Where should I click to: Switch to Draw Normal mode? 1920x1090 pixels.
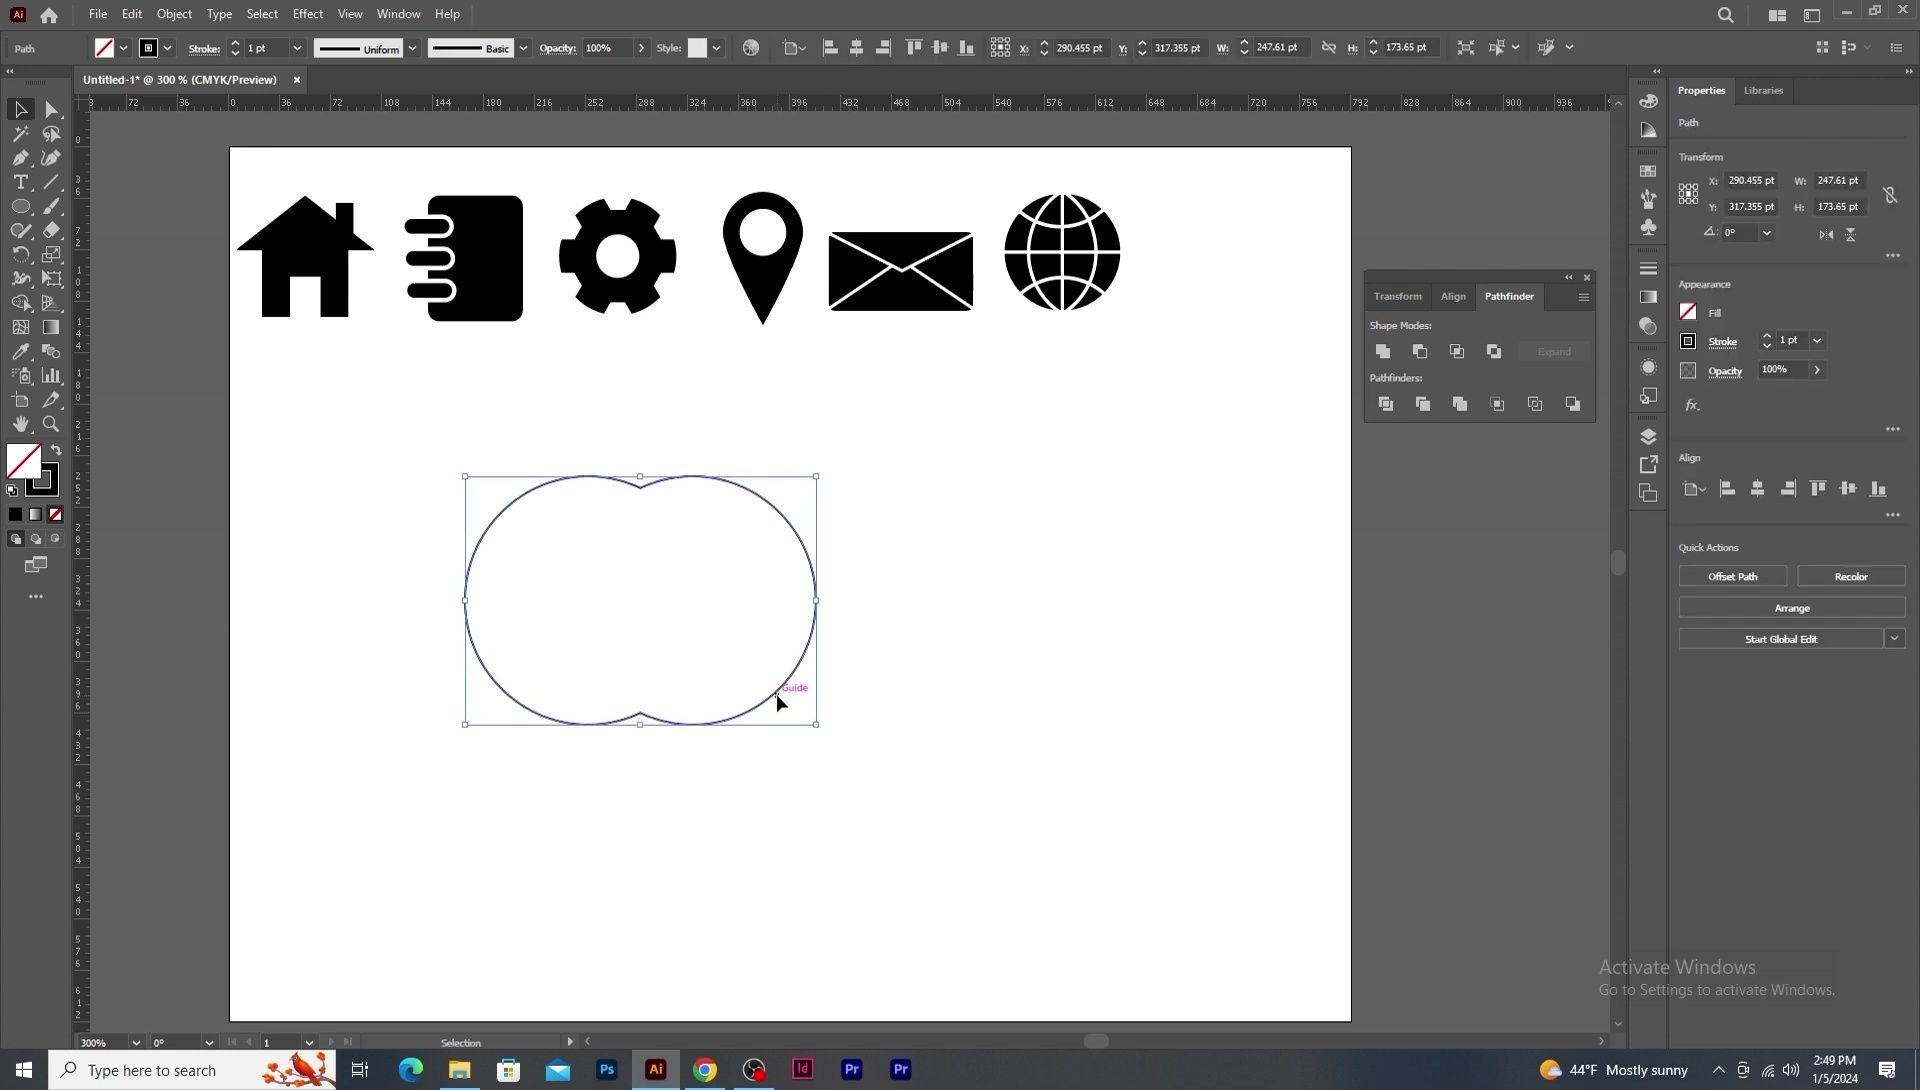[x=15, y=539]
